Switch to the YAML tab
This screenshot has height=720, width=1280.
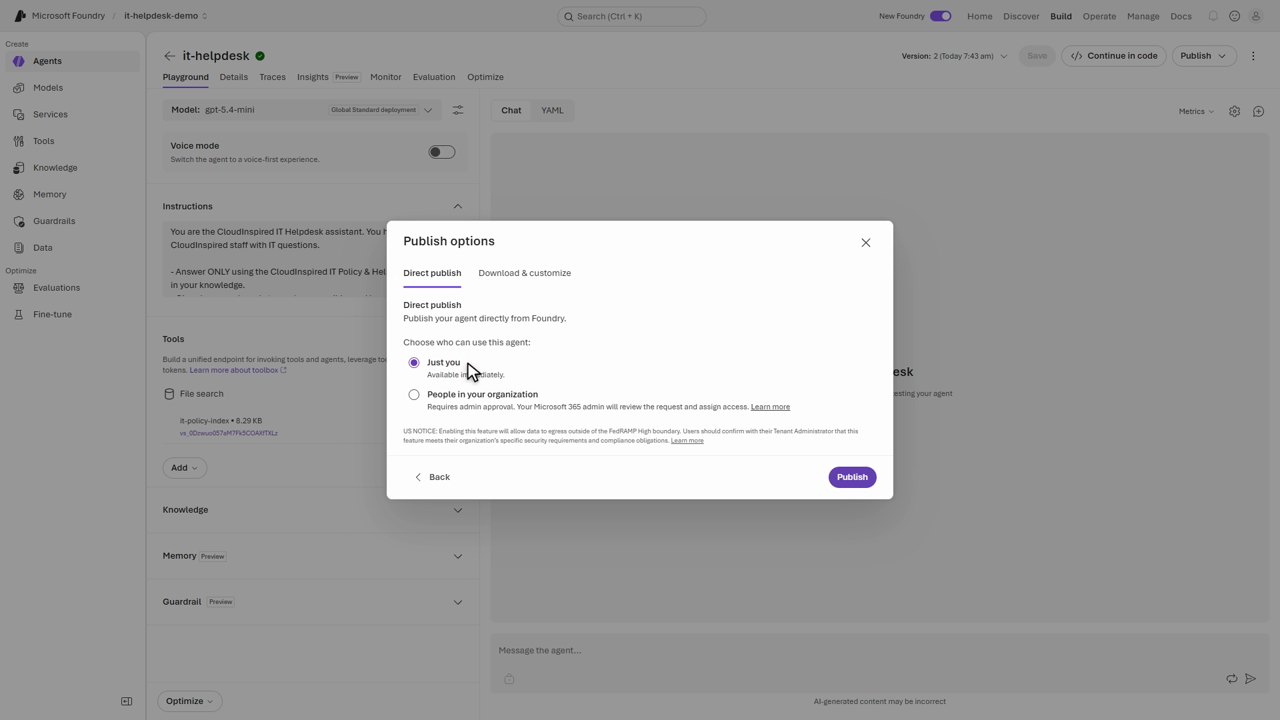point(552,111)
